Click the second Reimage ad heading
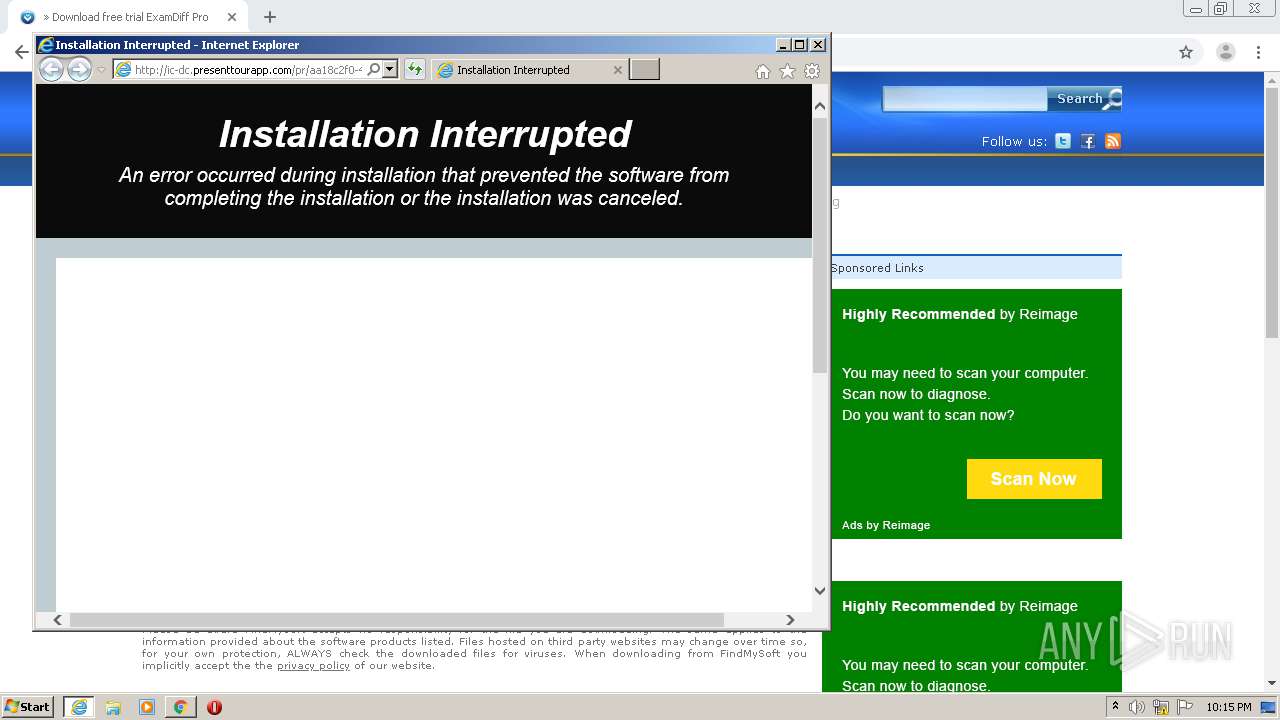Image resolution: width=1280 pixels, height=720 pixels. [960, 606]
